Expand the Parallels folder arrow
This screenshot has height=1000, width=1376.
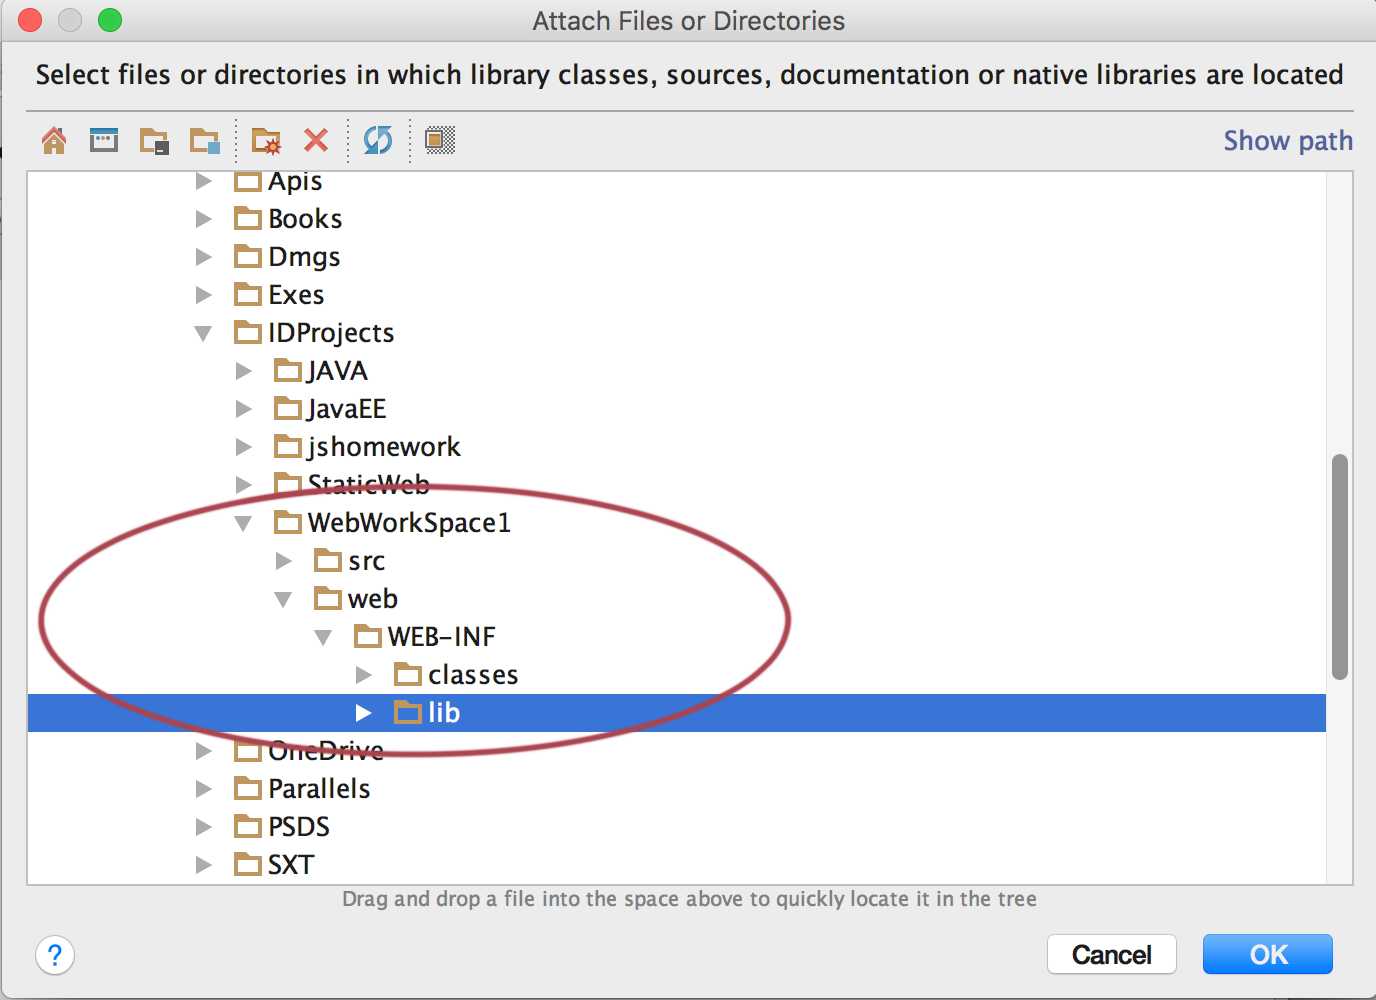click(204, 789)
